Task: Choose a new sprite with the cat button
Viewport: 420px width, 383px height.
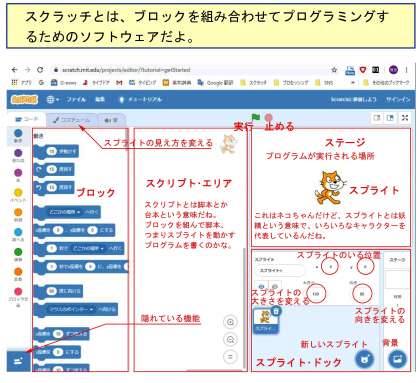Action: pos(364,359)
